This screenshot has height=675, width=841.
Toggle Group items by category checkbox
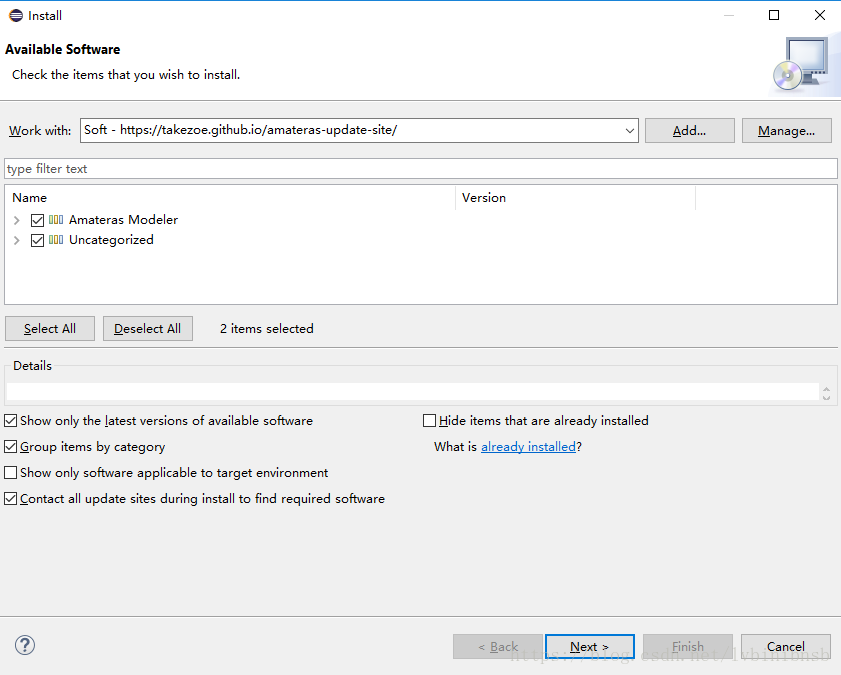pos(11,447)
